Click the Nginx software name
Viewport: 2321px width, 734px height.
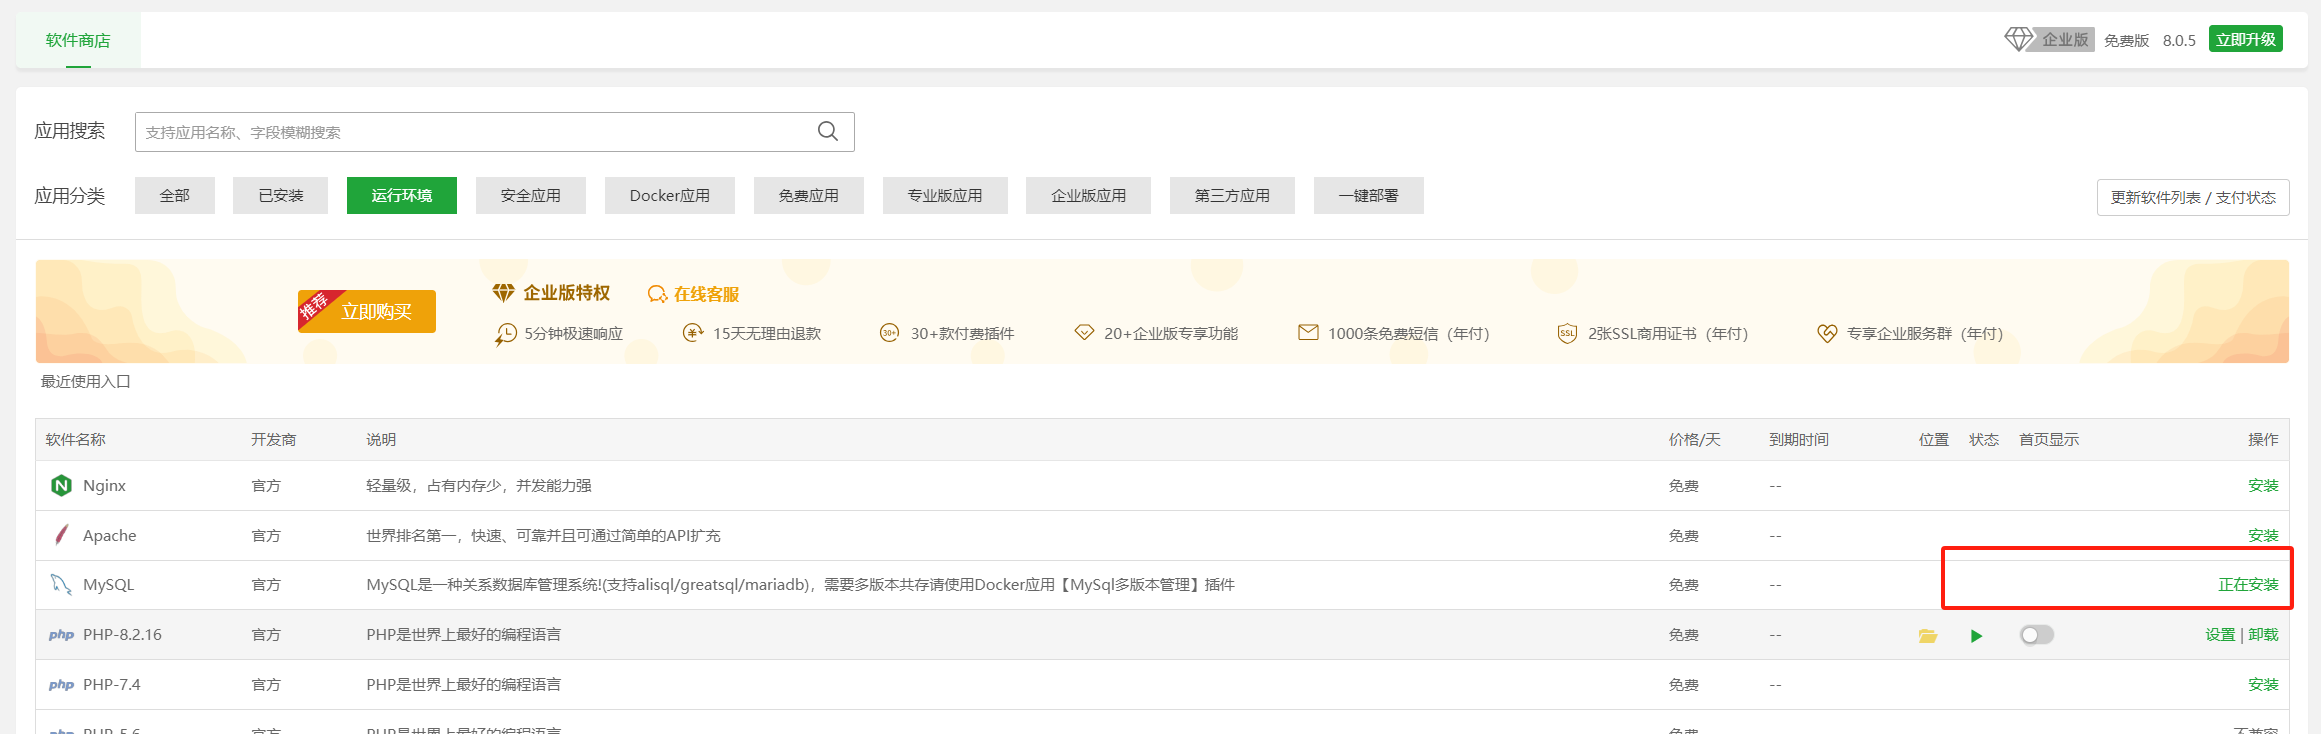tap(104, 485)
